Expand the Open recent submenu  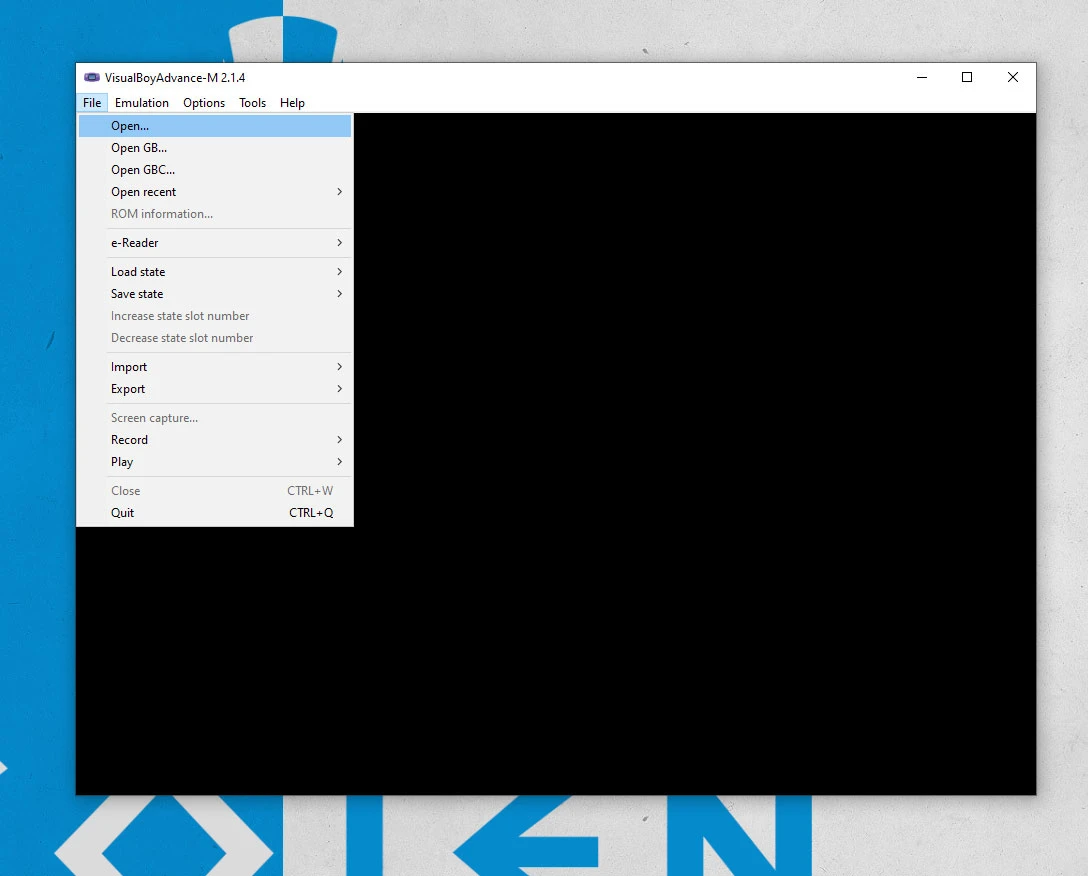click(x=144, y=192)
